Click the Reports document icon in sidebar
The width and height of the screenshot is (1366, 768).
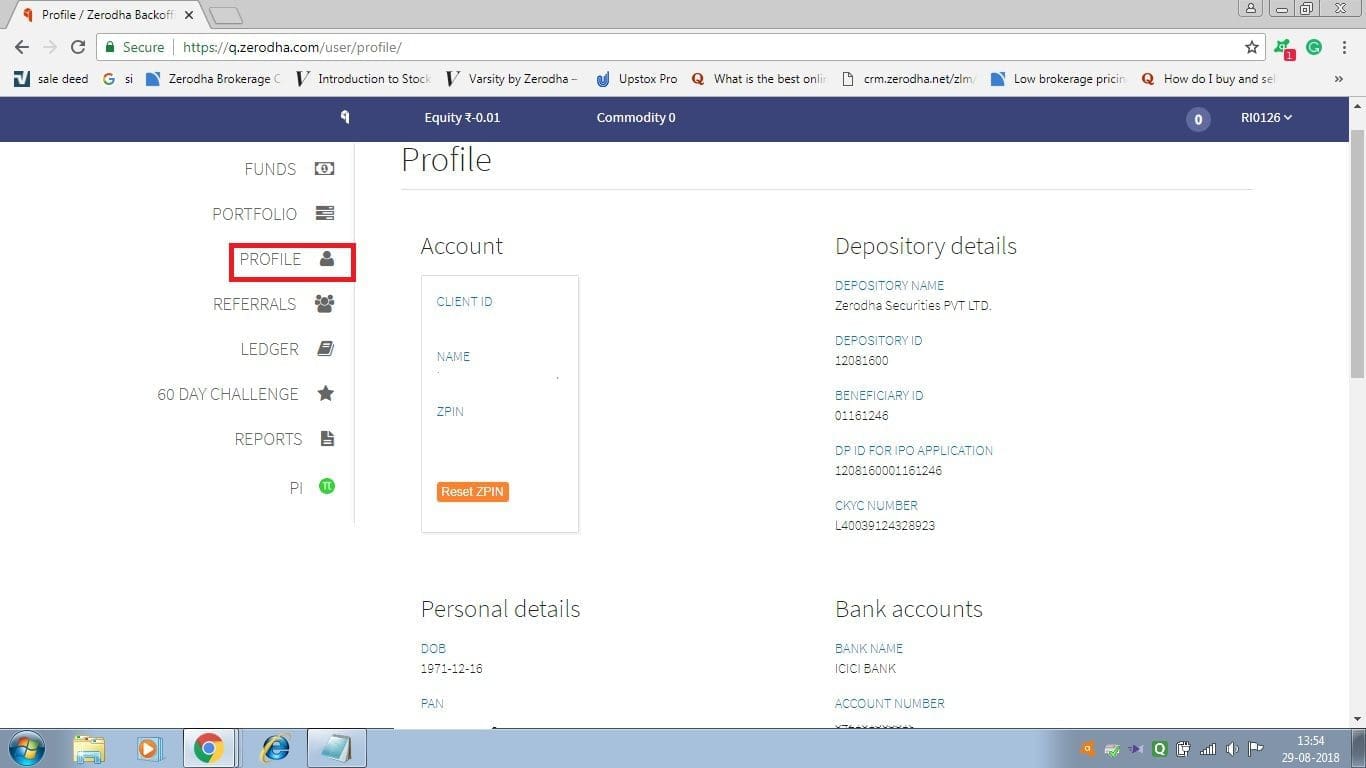tap(326, 438)
